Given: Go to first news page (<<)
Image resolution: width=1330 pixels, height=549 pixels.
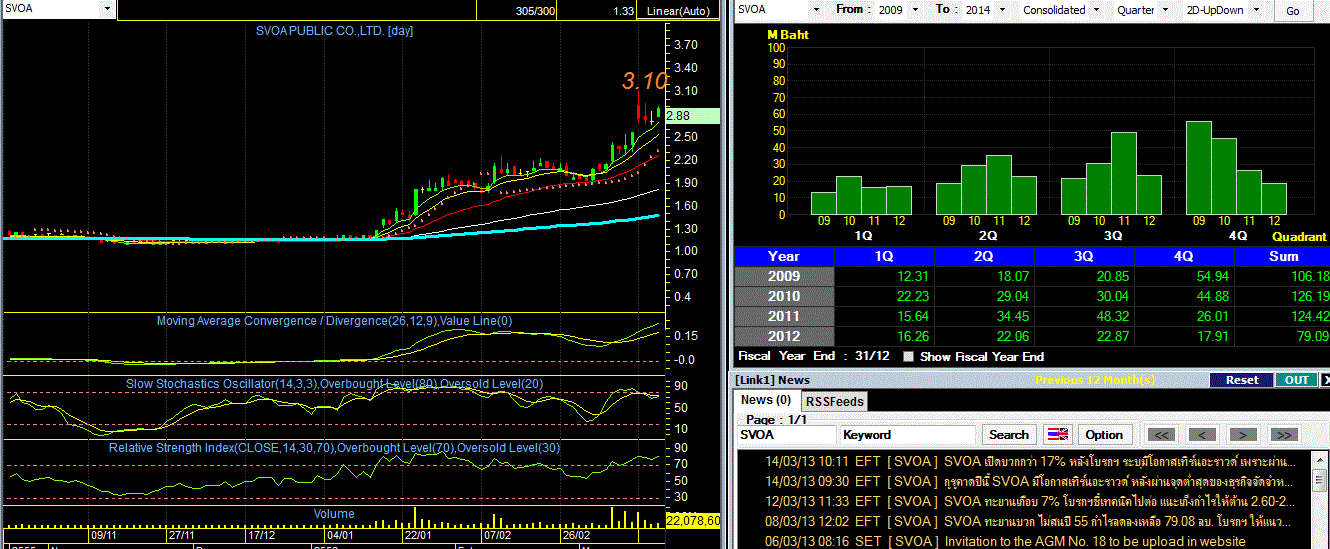Looking at the screenshot, I should [x=1161, y=435].
